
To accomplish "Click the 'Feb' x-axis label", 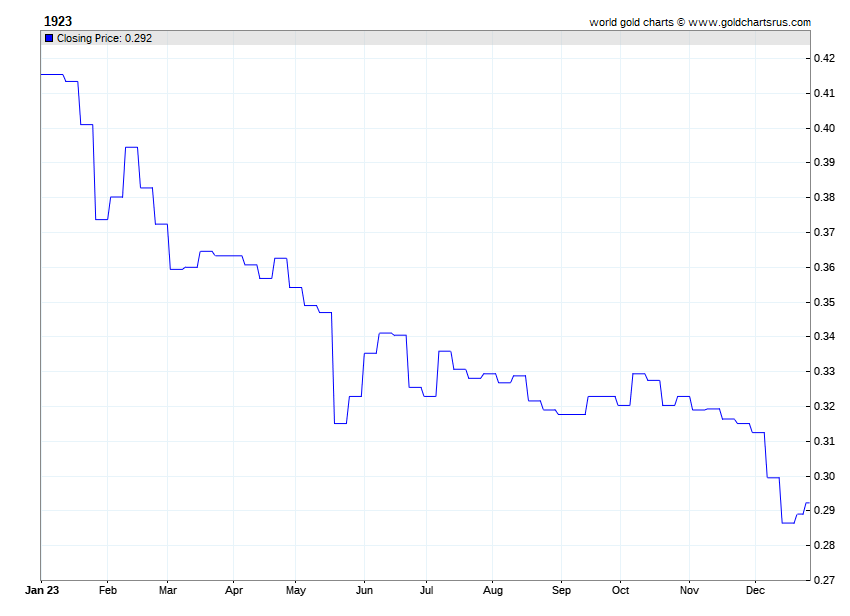I will pyautogui.click(x=107, y=590).
